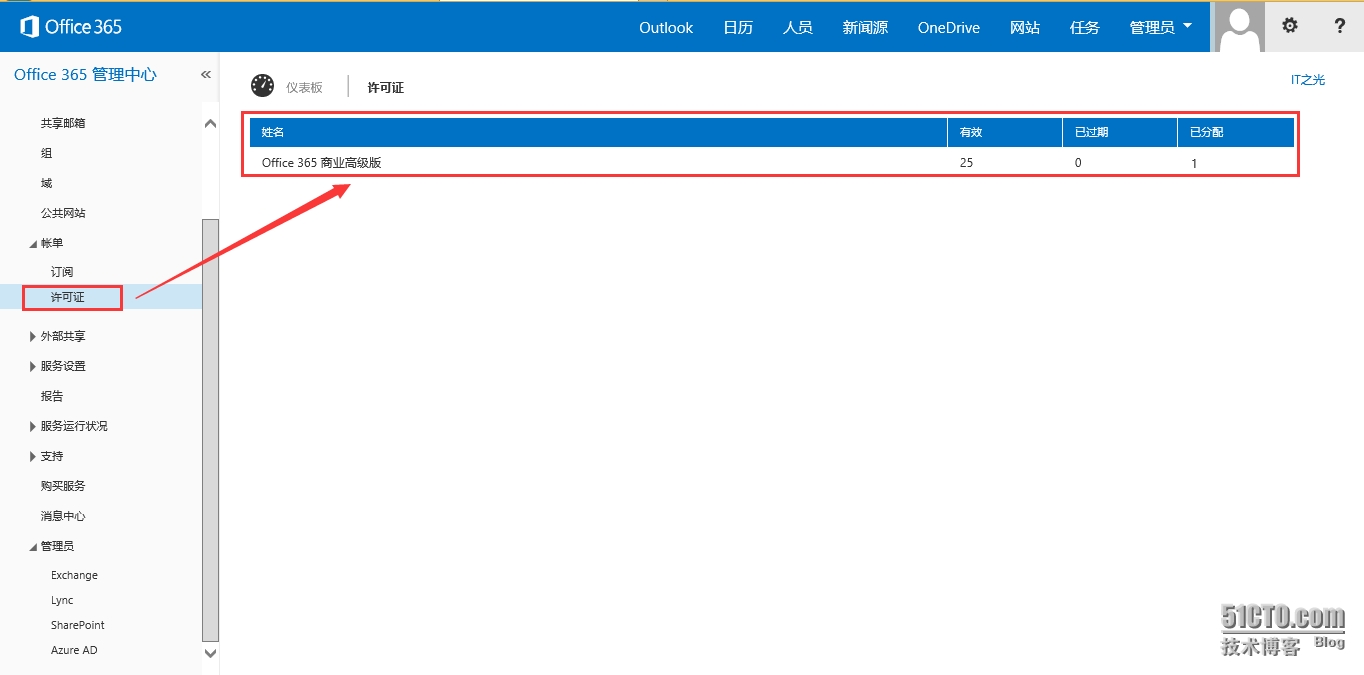
Task: Collapse the sidebar with double chevron
Action: click(x=206, y=75)
